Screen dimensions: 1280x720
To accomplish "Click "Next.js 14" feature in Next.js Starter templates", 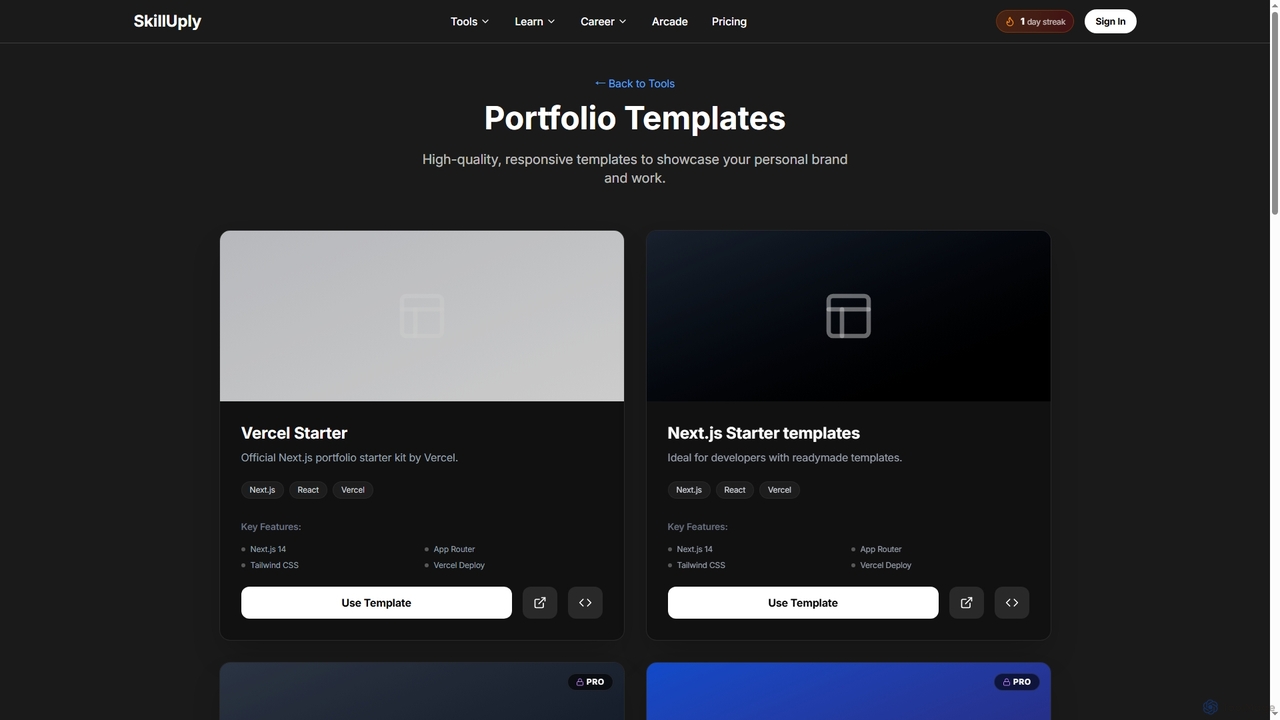I will pos(695,549).
